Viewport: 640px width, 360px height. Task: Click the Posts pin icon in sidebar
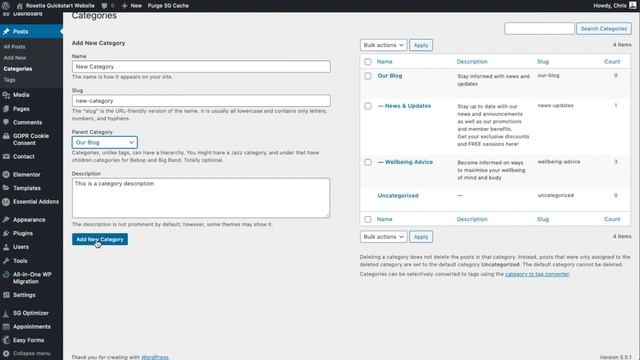pos(6,31)
